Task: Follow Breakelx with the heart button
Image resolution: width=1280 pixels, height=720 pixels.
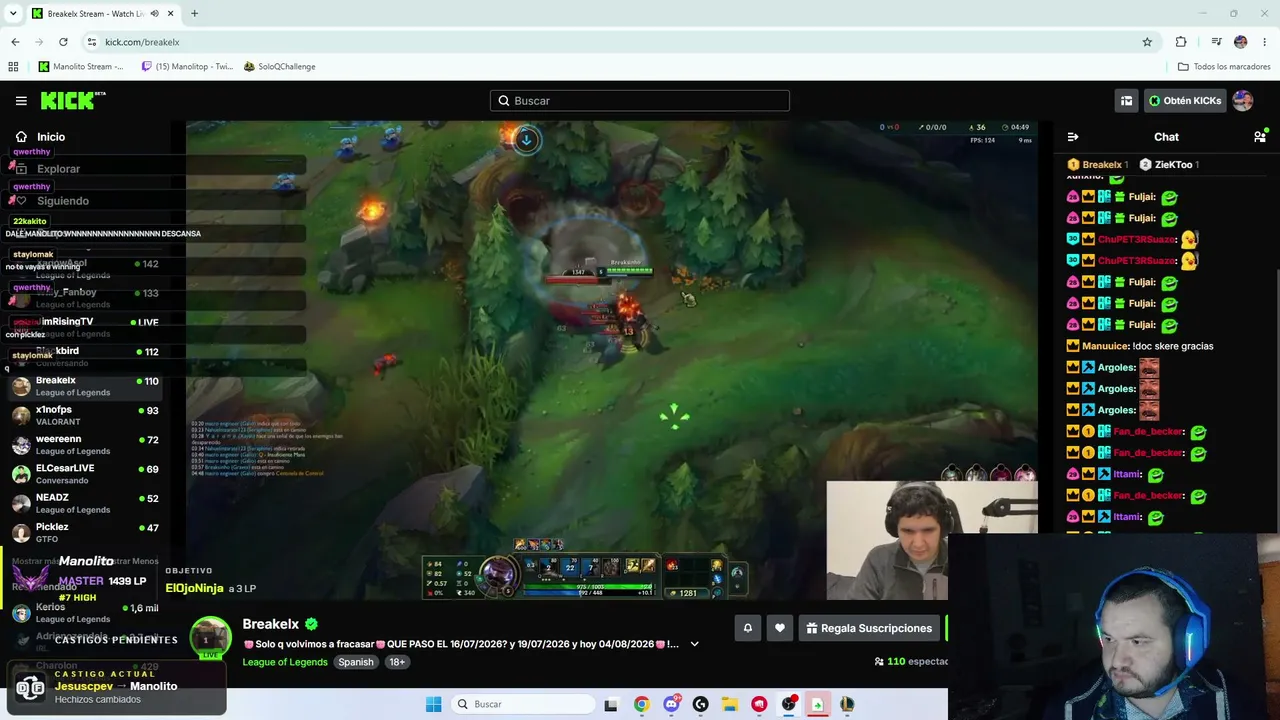Action: 780,628
